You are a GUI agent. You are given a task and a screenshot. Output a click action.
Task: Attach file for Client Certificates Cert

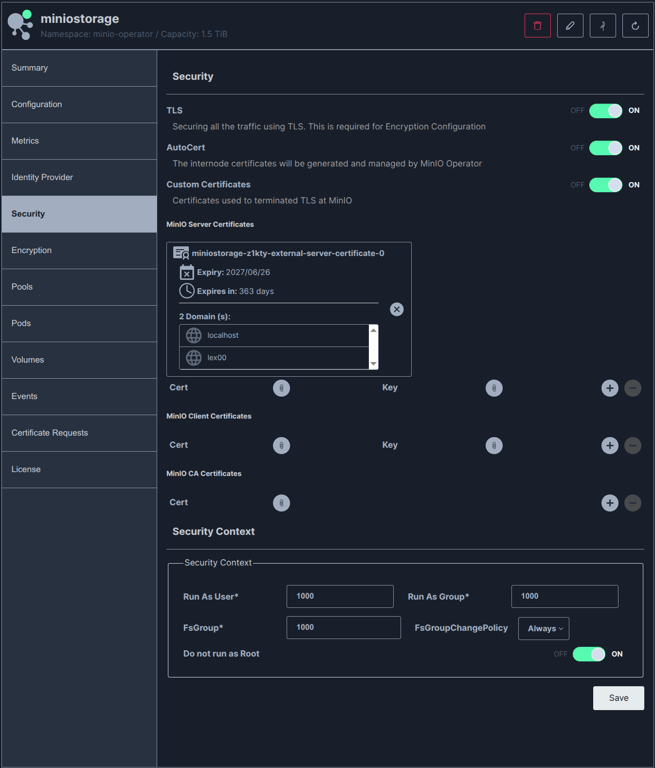[281, 445]
